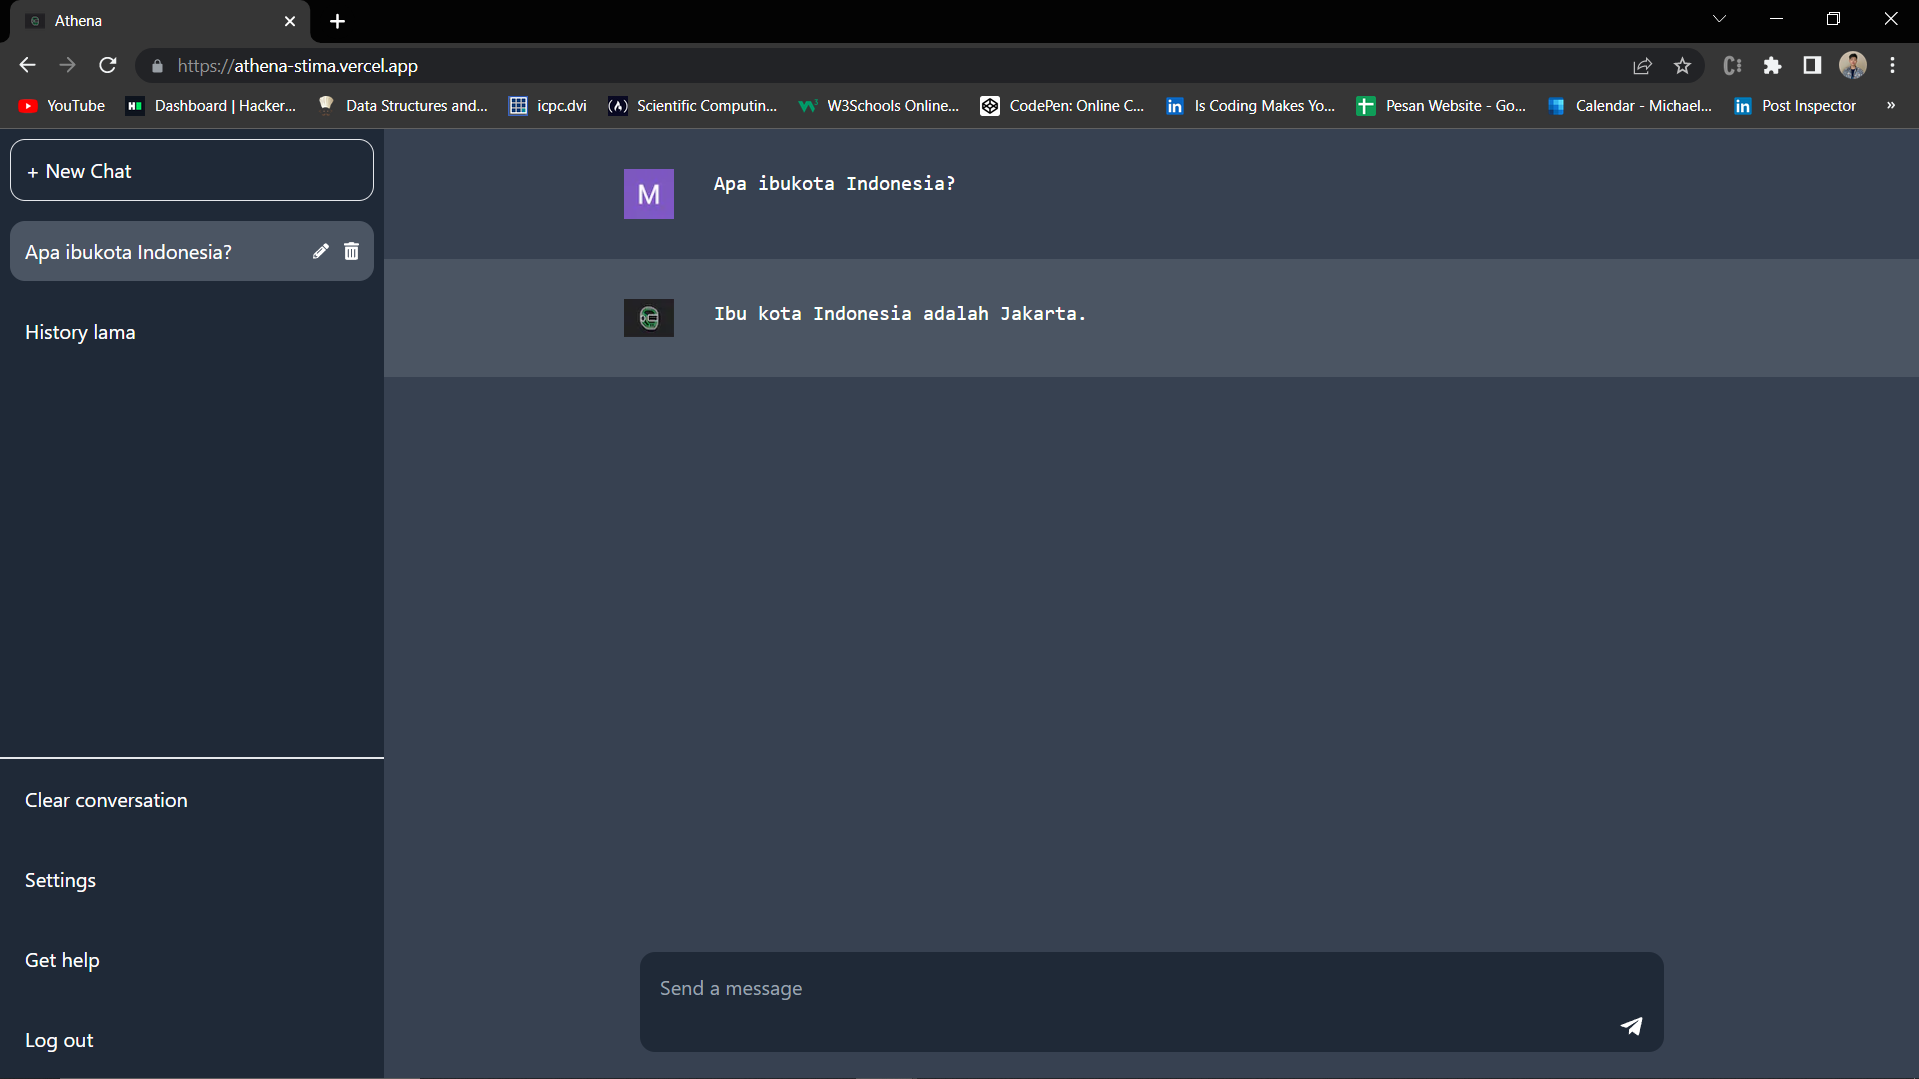Open the browser side panel icon
This screenshot has height=1079, width=1919.
(1812, 65)
